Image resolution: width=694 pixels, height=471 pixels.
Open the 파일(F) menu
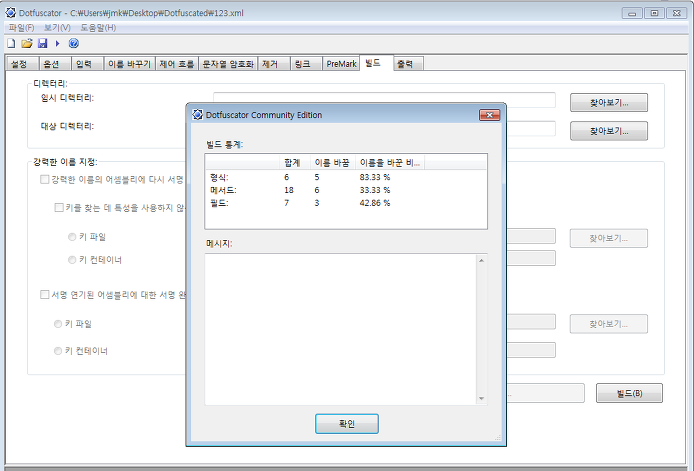click(x=21, y=27)
